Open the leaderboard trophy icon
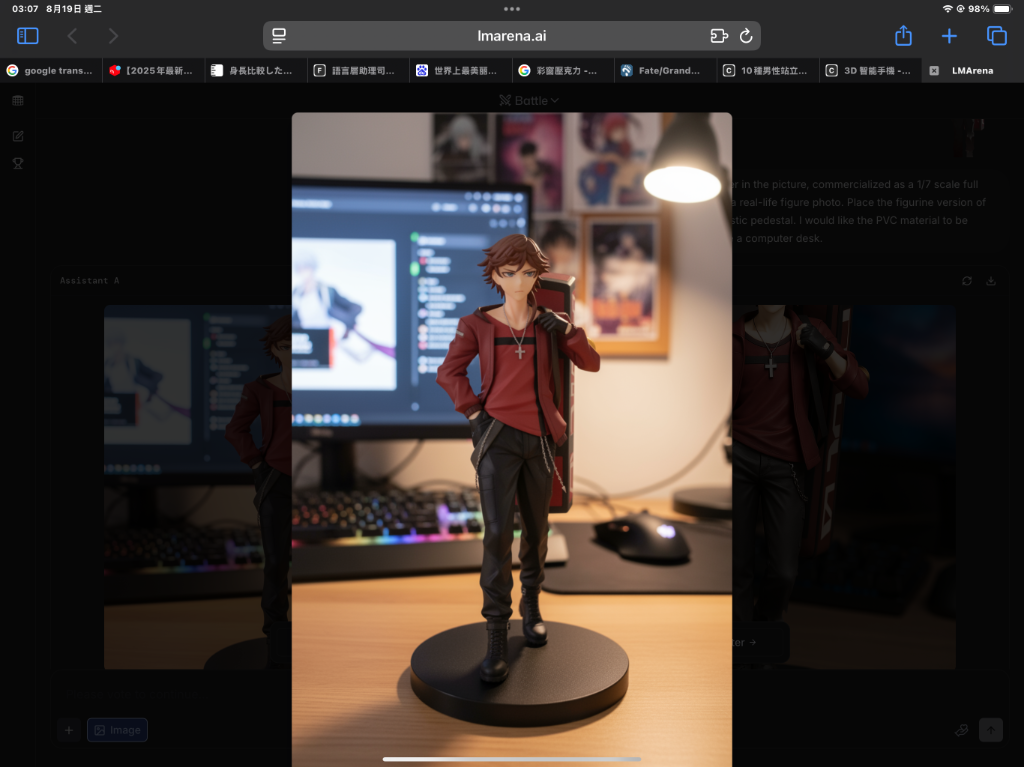 (x=18, y=163)
